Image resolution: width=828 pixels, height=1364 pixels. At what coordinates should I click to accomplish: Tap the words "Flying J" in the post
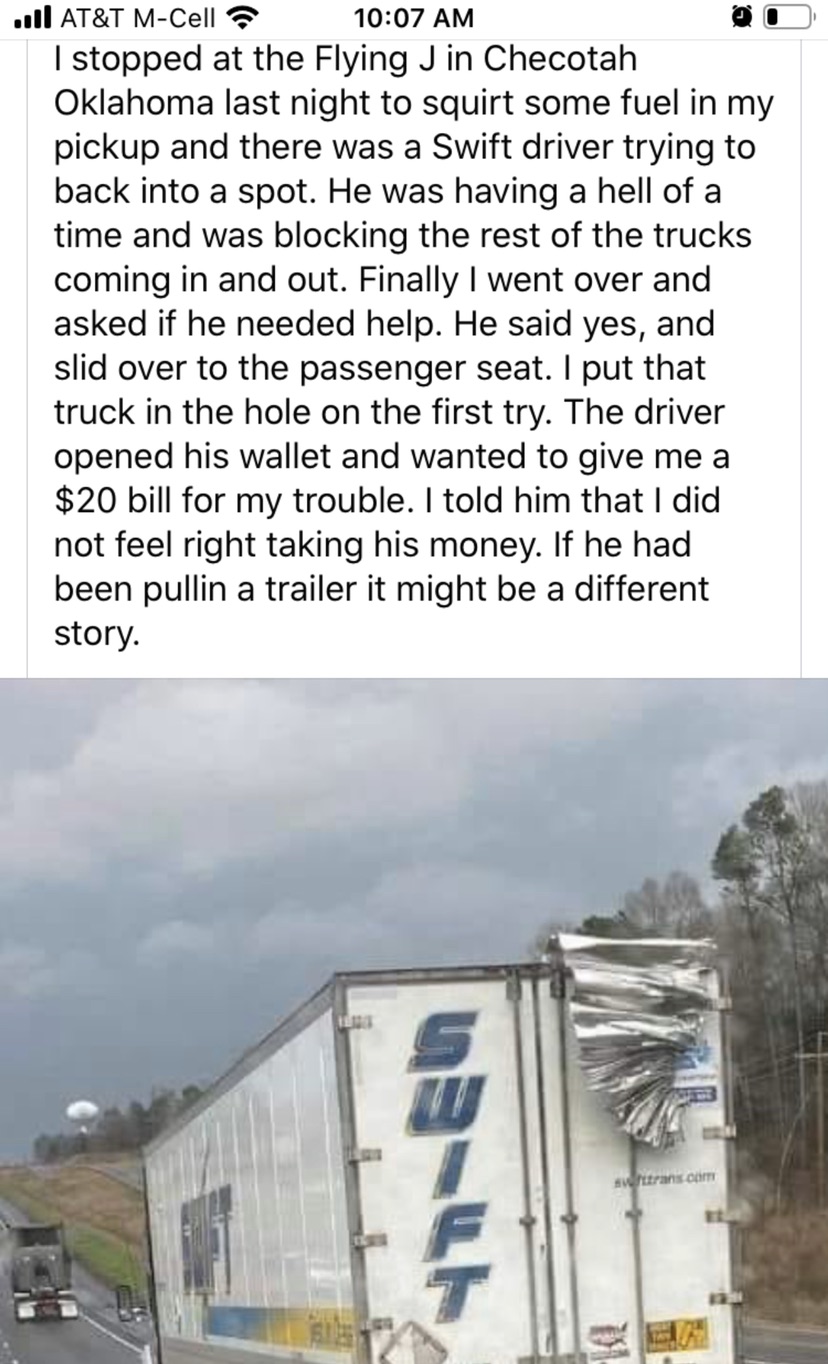tap(375, 57)
